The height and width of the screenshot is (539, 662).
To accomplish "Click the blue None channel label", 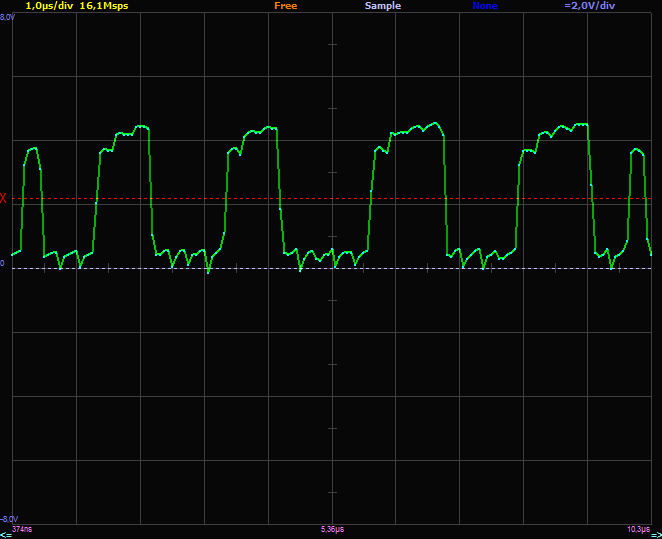I will click(485, 6).
